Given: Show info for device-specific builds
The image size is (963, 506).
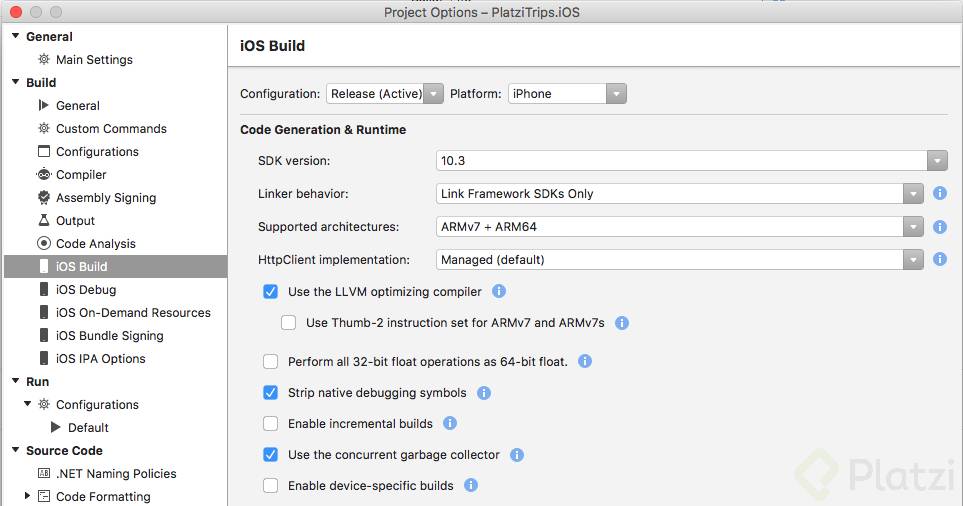Looking at the screenshot, I should pos(470,485).
